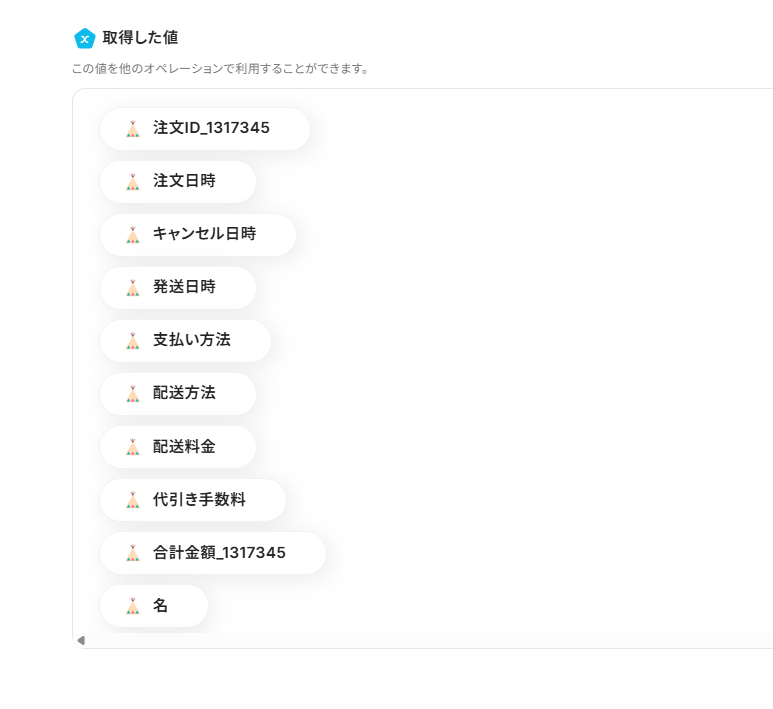
Task: Click the tent icon beside 配送方法
Action: (132, 394)
